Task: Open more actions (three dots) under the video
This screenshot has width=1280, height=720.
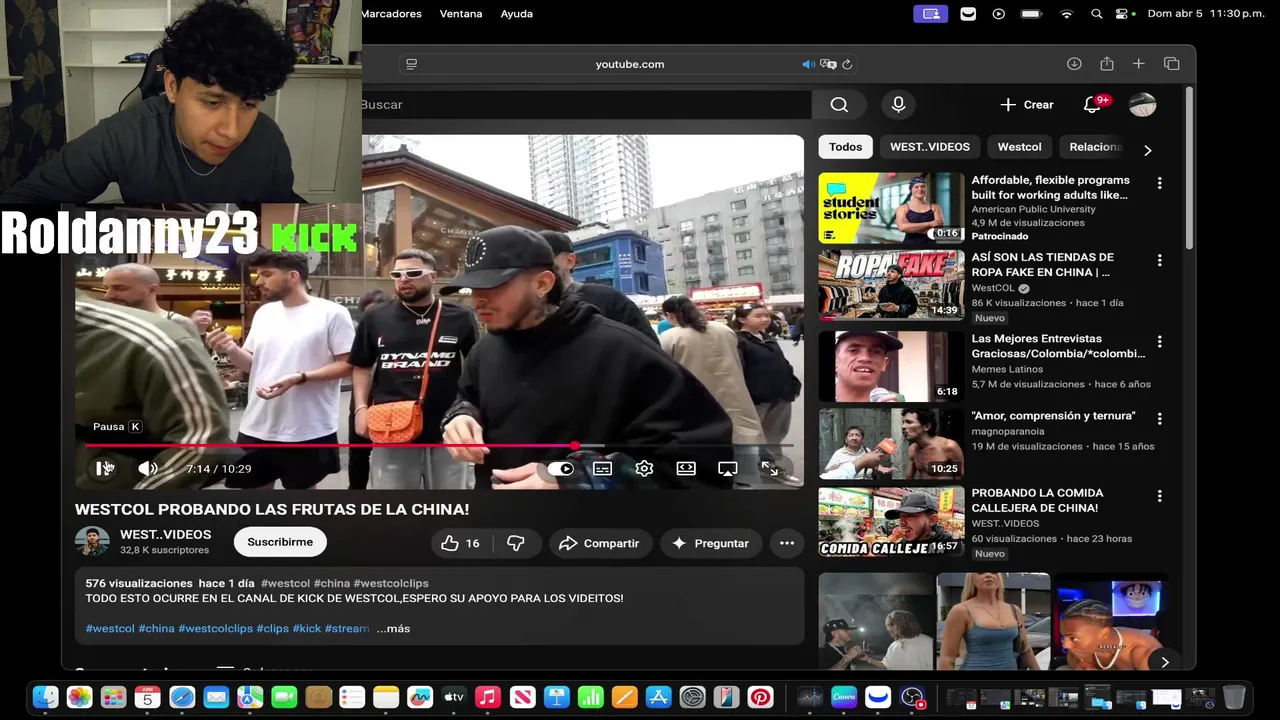Action: coord(787,543)
